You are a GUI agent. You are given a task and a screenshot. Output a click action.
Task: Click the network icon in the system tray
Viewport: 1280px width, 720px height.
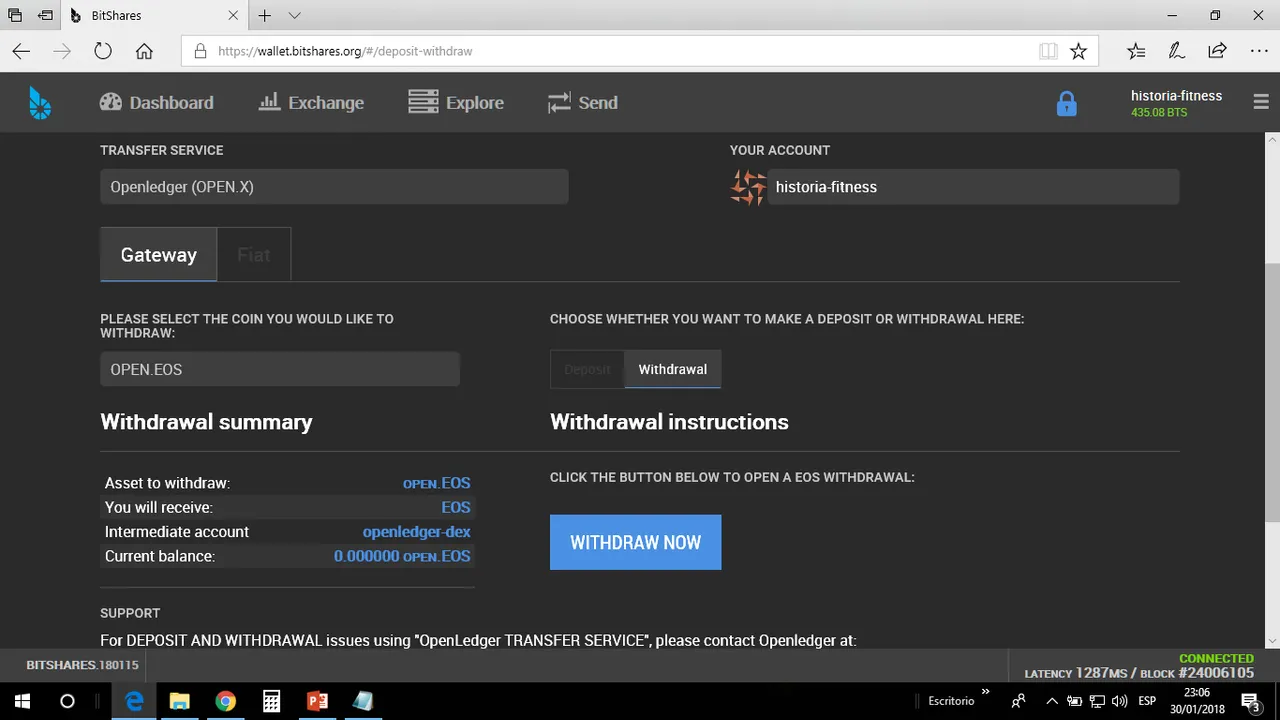coord(1097,701)
